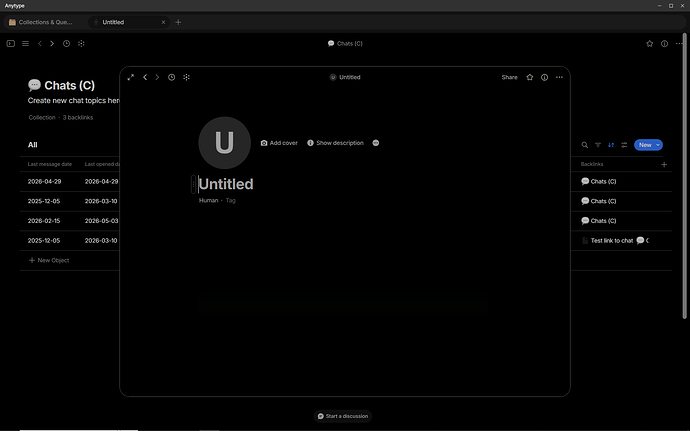
Task: Click the vertical scrollbar on right
Action: point(684,176)
